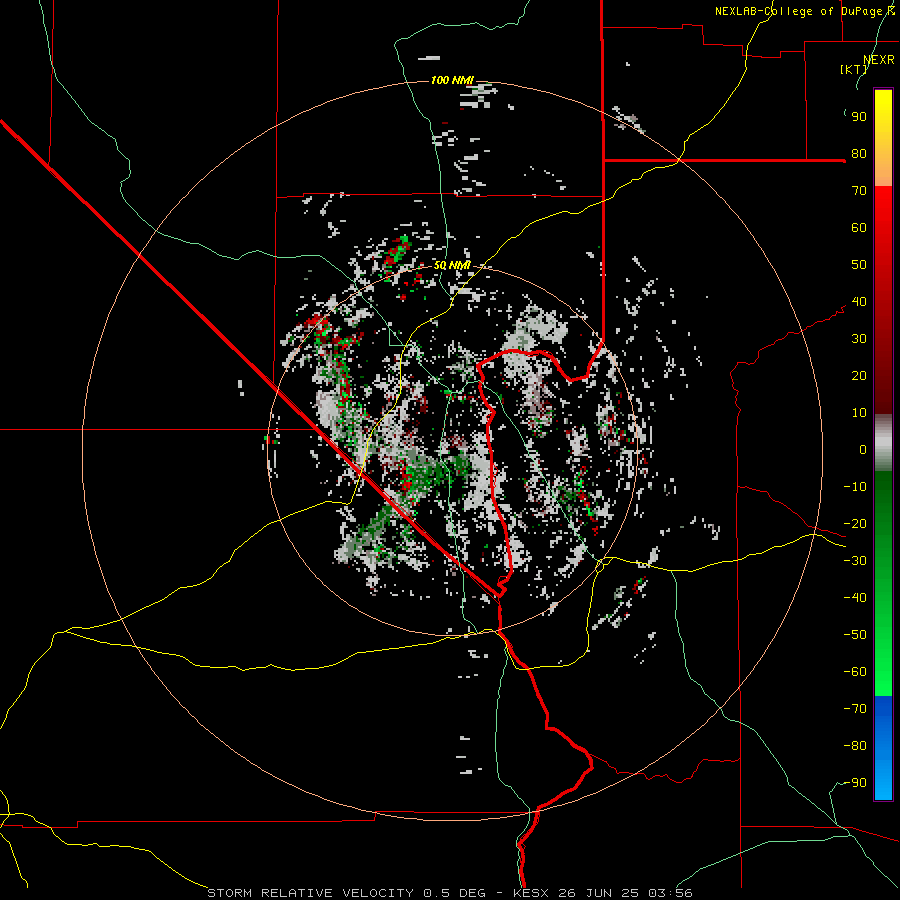Click the [KT] units label
The height and width of the screenshot is (900, 900).
coord(853,69)
